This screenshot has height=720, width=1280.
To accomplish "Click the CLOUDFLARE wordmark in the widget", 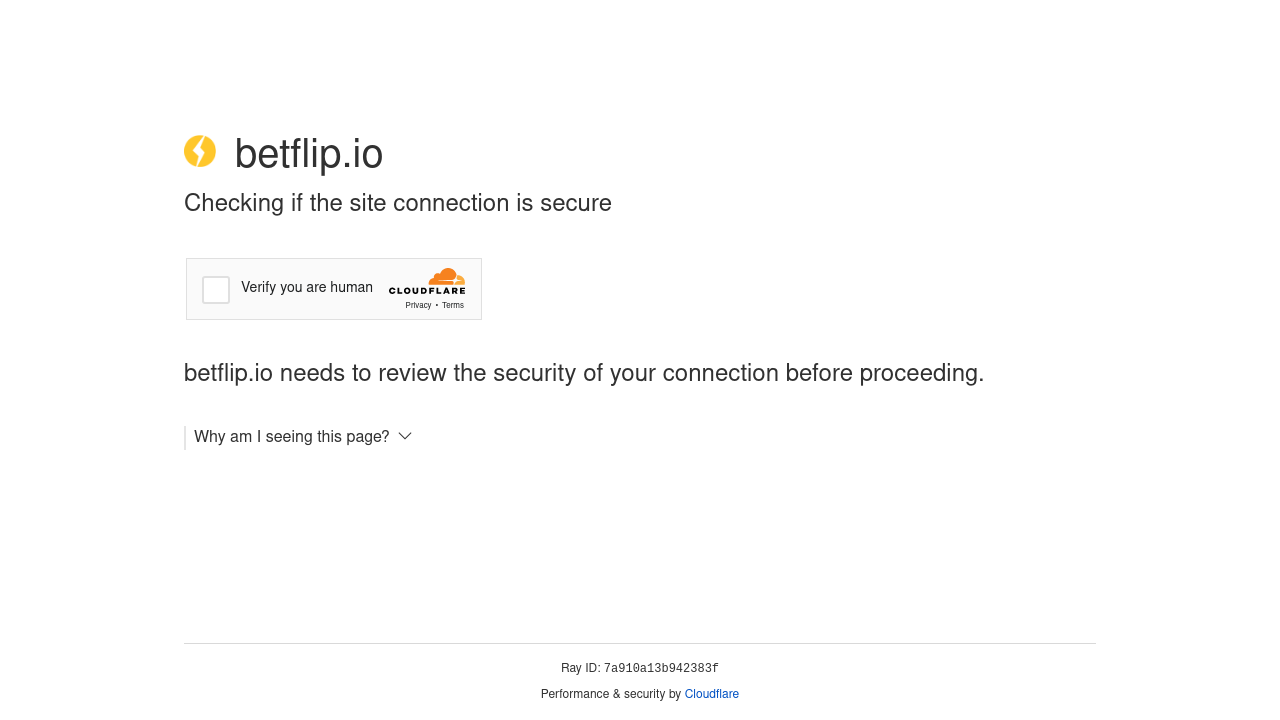I will pyautogui.click(x=427, y=291).
